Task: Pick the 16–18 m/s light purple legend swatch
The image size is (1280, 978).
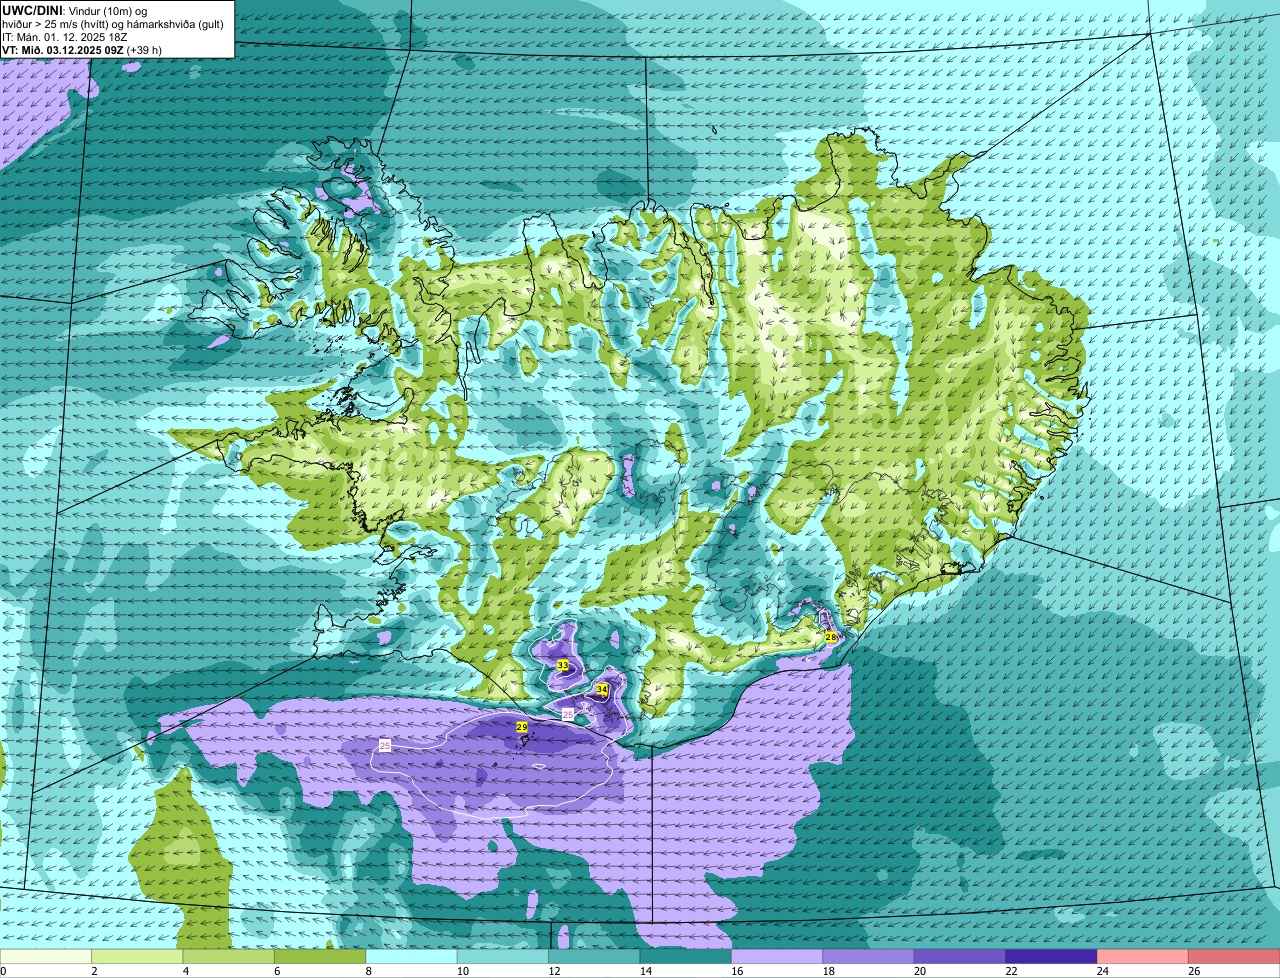Action: (x=777, y=956)
